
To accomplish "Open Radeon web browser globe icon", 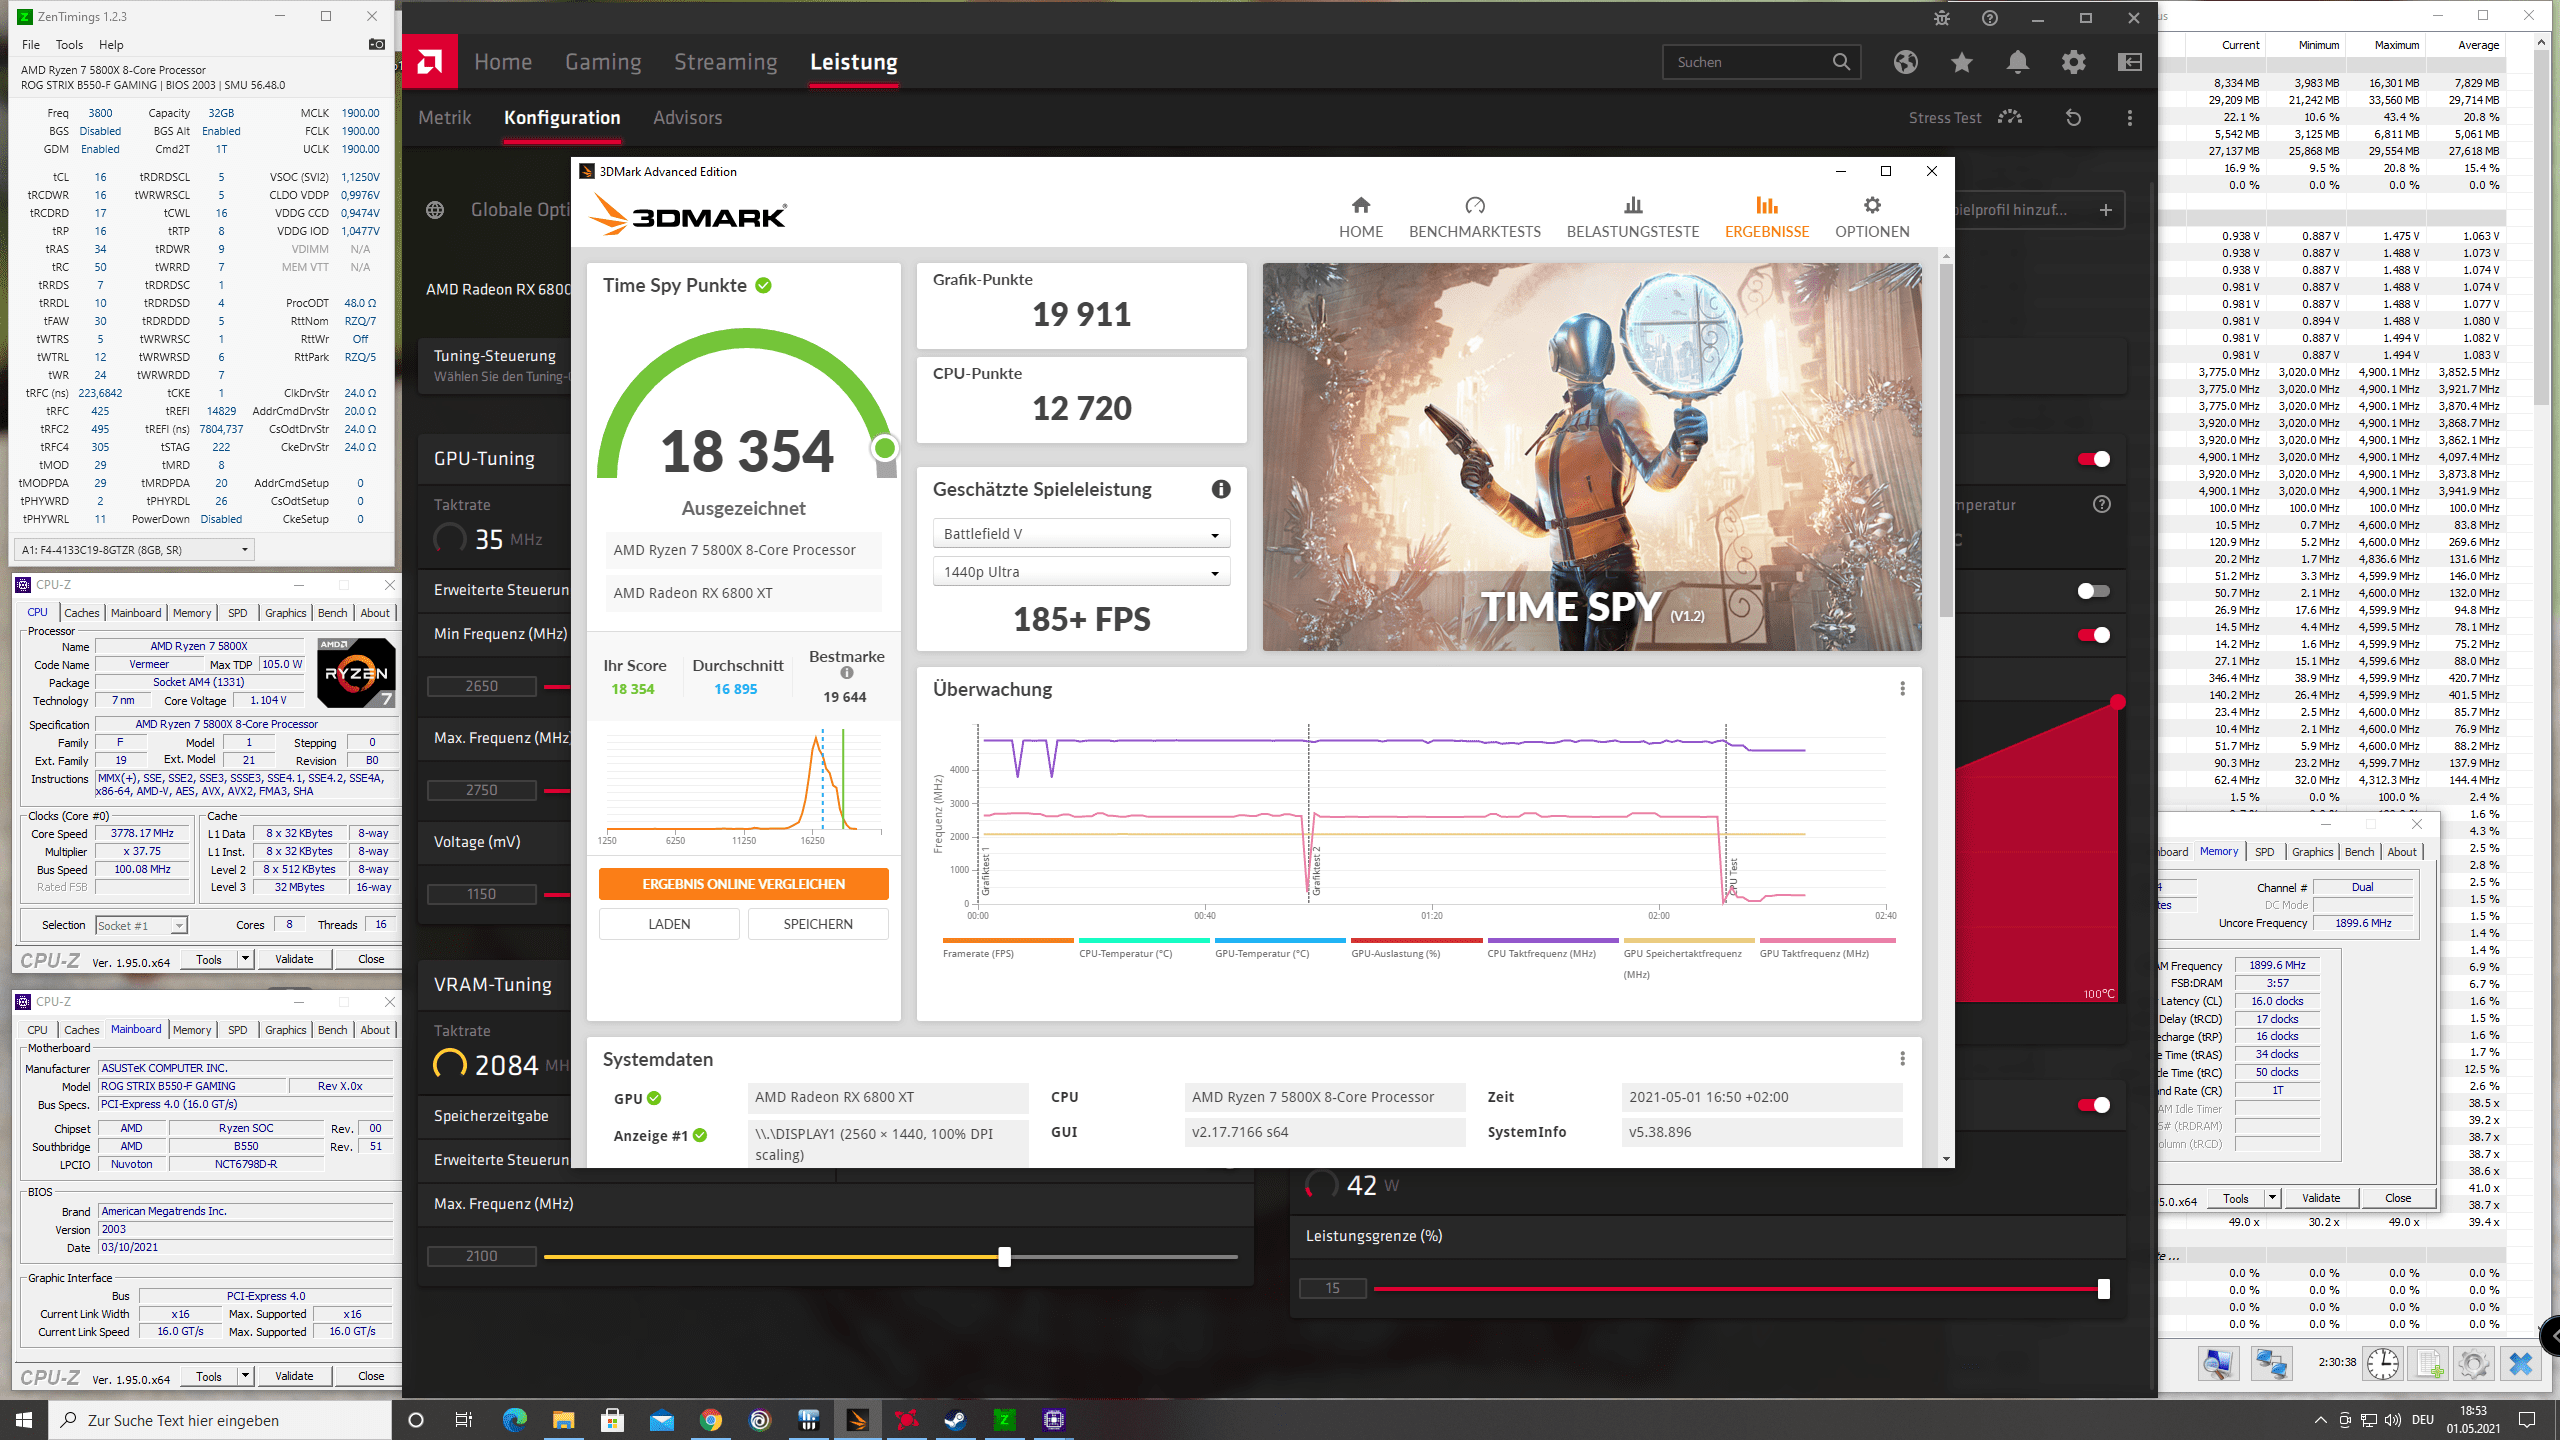I will pos(1906,62).
